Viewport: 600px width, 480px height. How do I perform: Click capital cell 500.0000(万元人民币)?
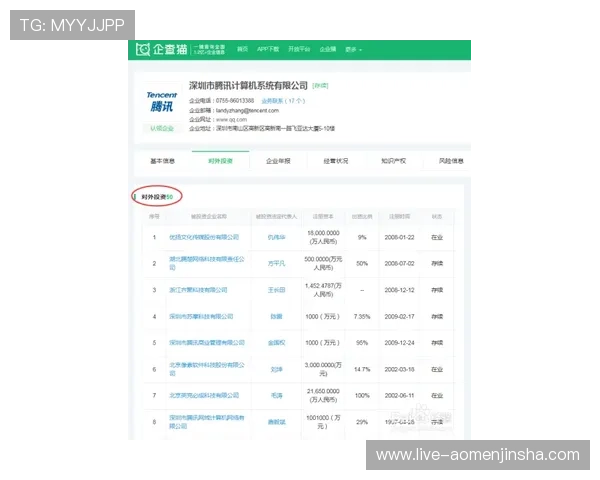(323, 263)
